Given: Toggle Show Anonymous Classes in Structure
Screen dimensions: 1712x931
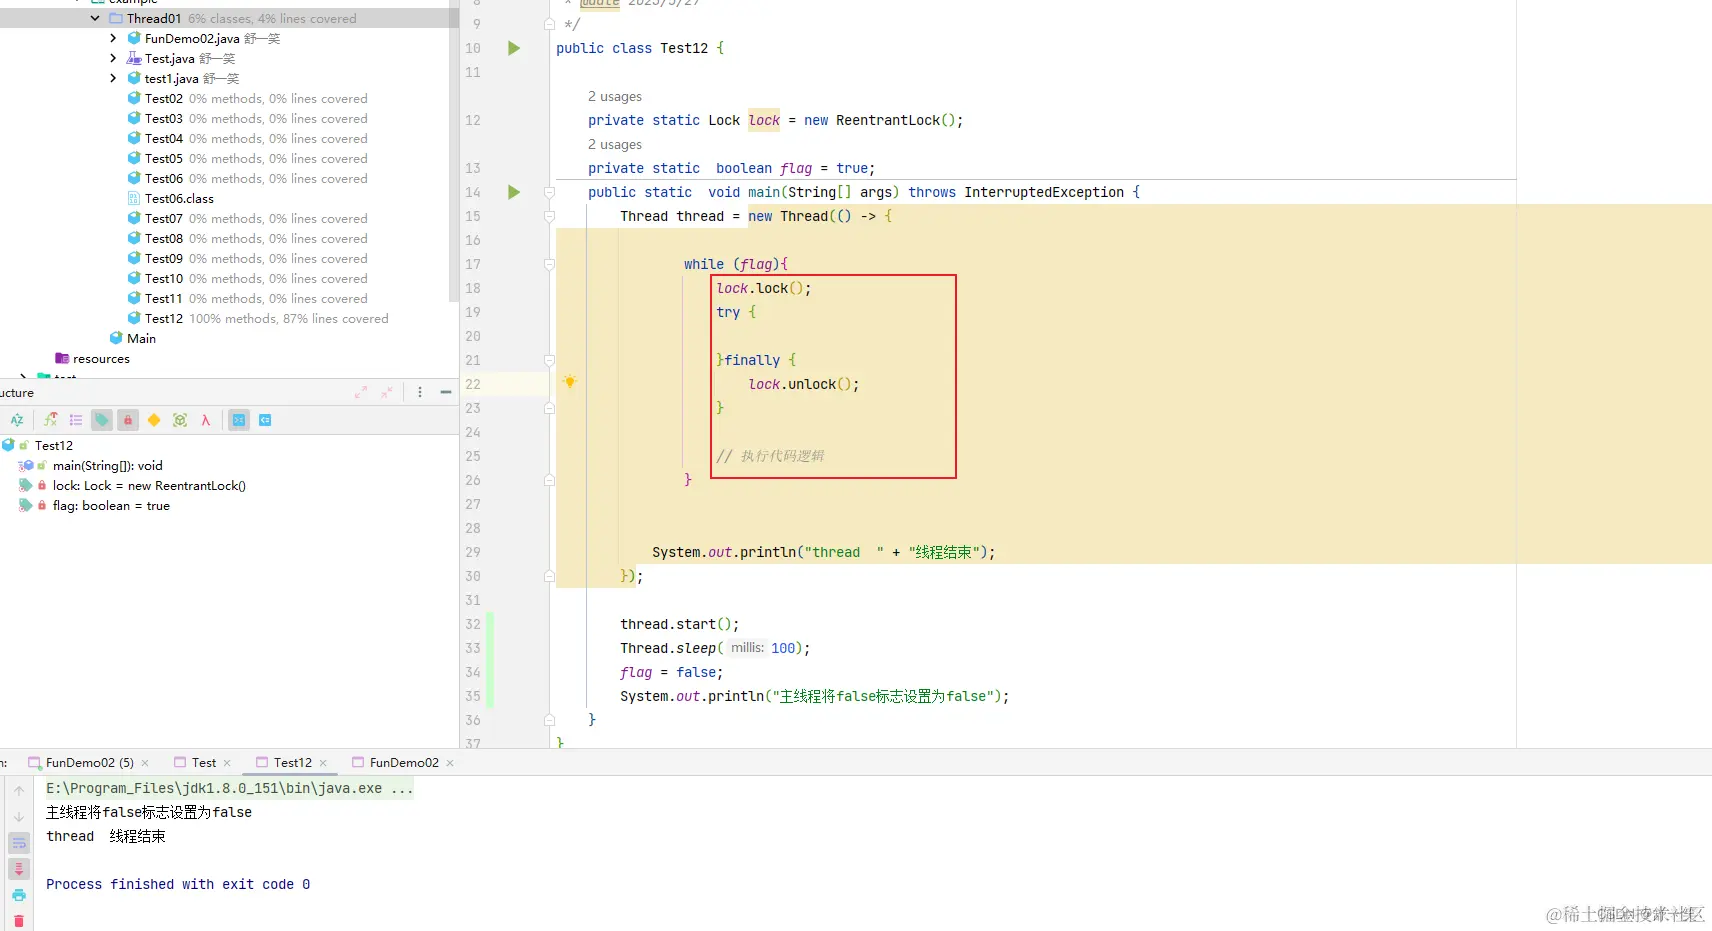Looking at the screenshot, I should pyautogui.click(x=180, y=420).
